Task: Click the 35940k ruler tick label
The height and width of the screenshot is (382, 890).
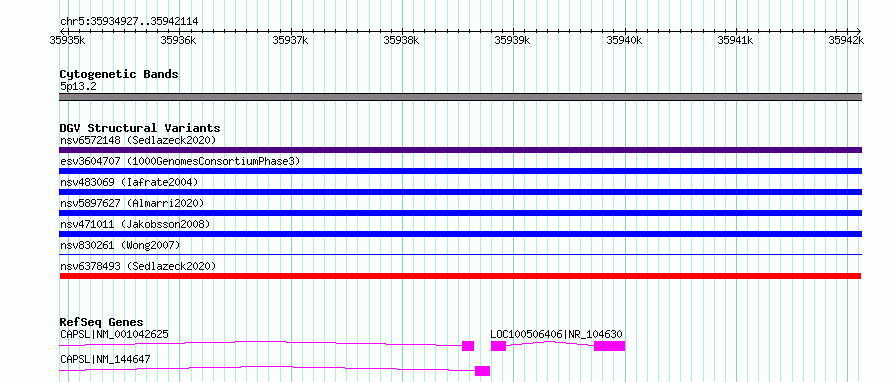Action: point(625,40)
